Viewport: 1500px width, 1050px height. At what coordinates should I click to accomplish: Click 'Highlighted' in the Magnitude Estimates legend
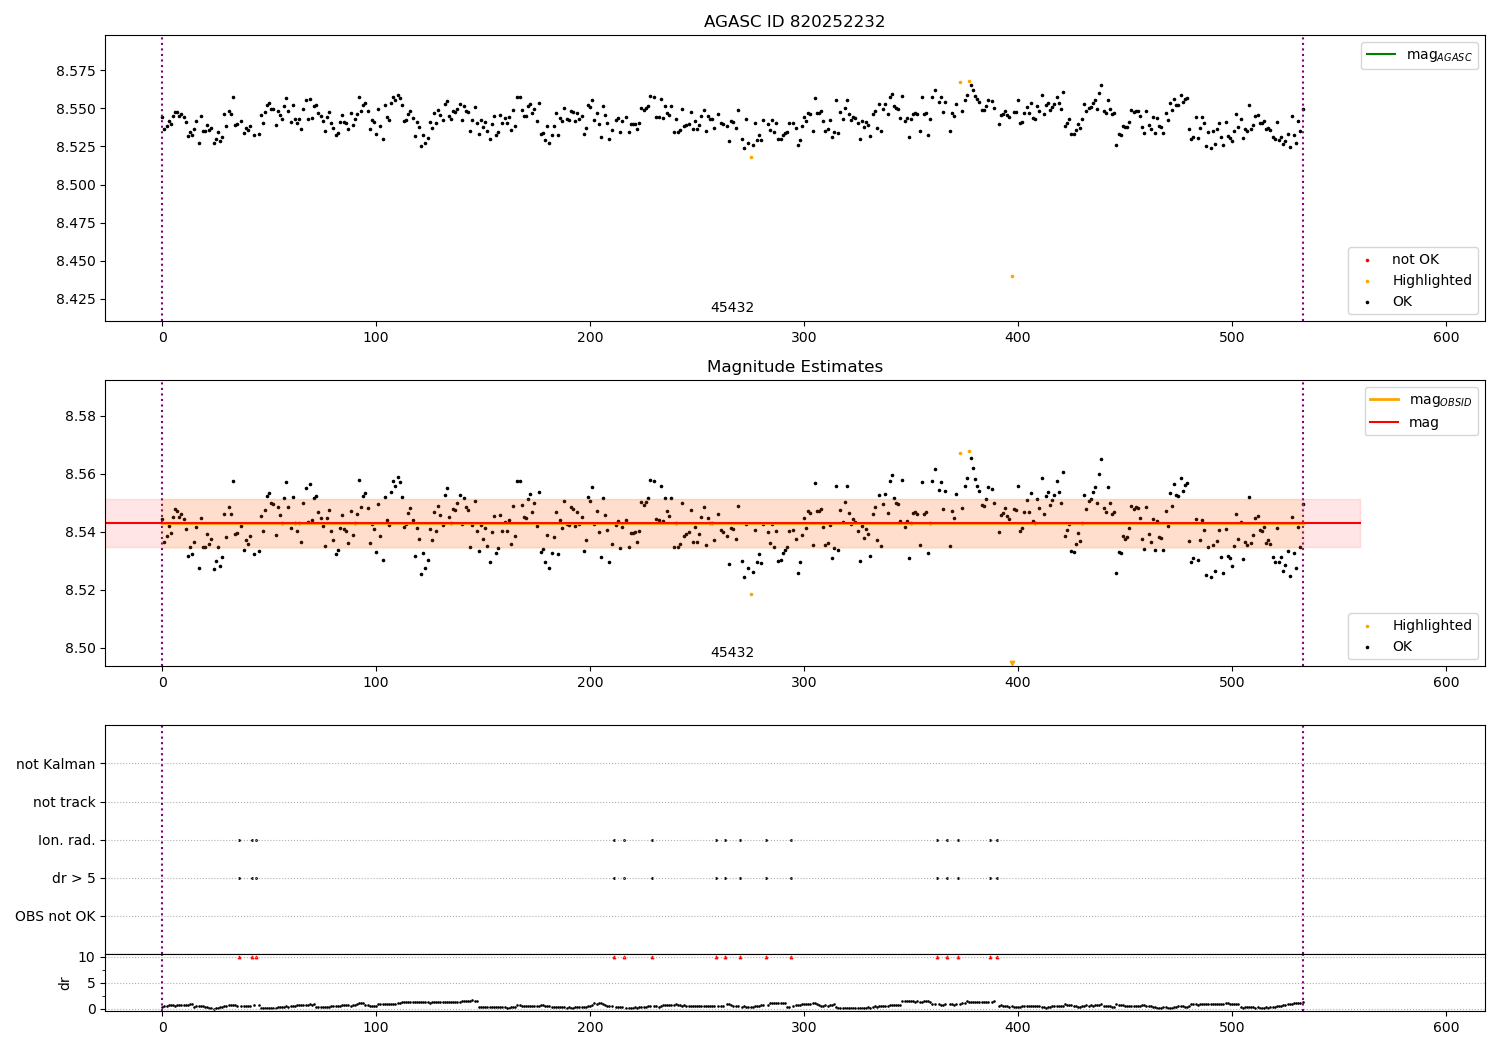click(1431, 626)
